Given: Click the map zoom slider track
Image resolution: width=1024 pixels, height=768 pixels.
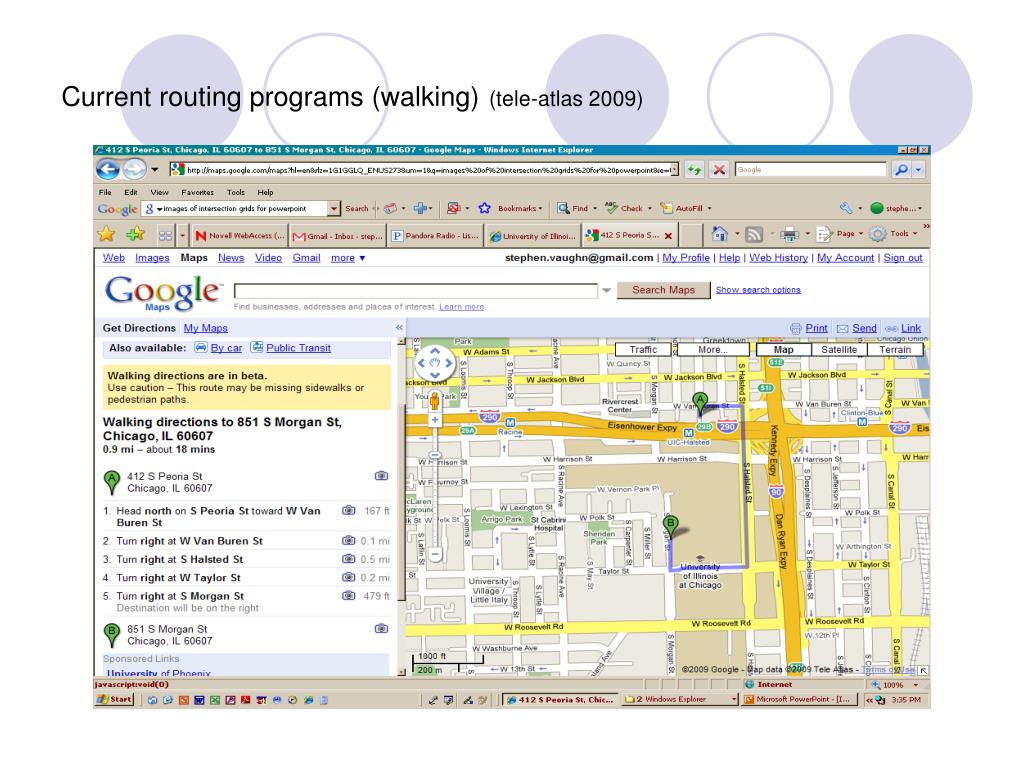Looking at the screenshot, I should point(435,486).
